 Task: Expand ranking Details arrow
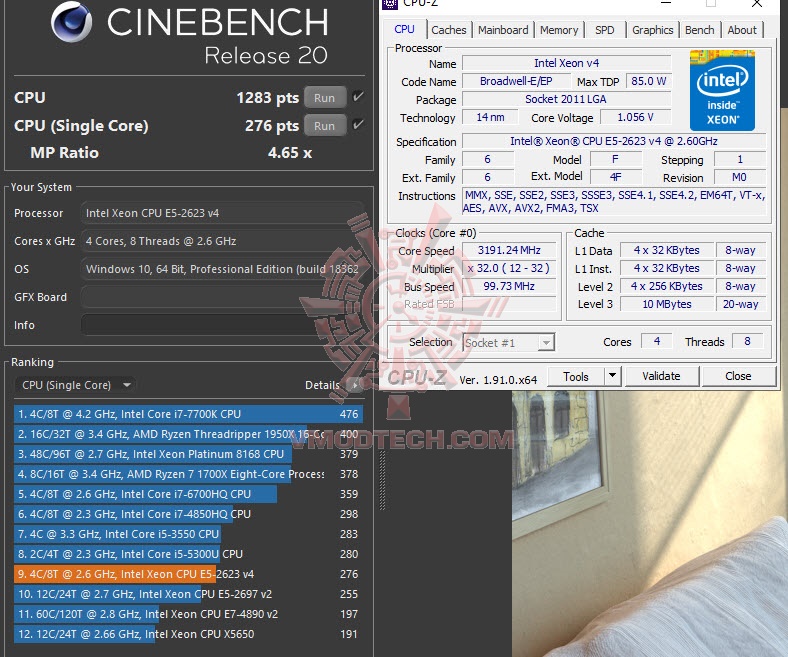click(355, 386)
